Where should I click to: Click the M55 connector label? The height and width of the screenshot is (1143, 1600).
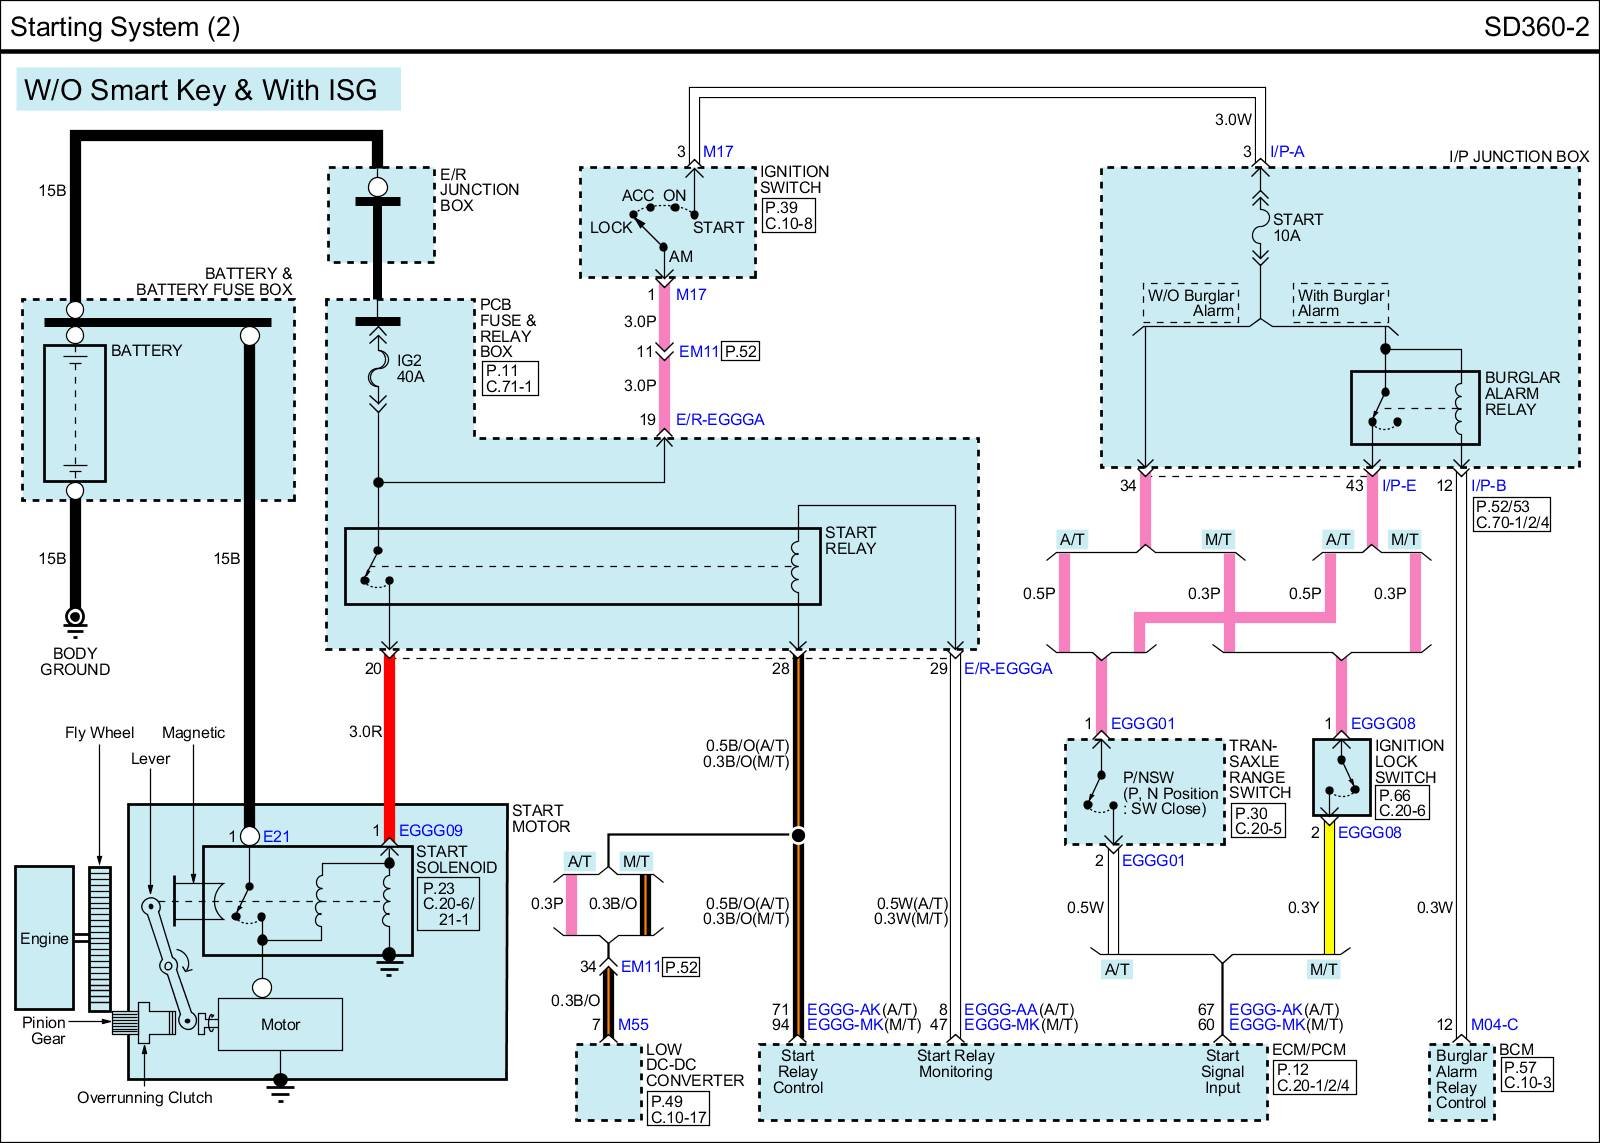pos(633,1024)
